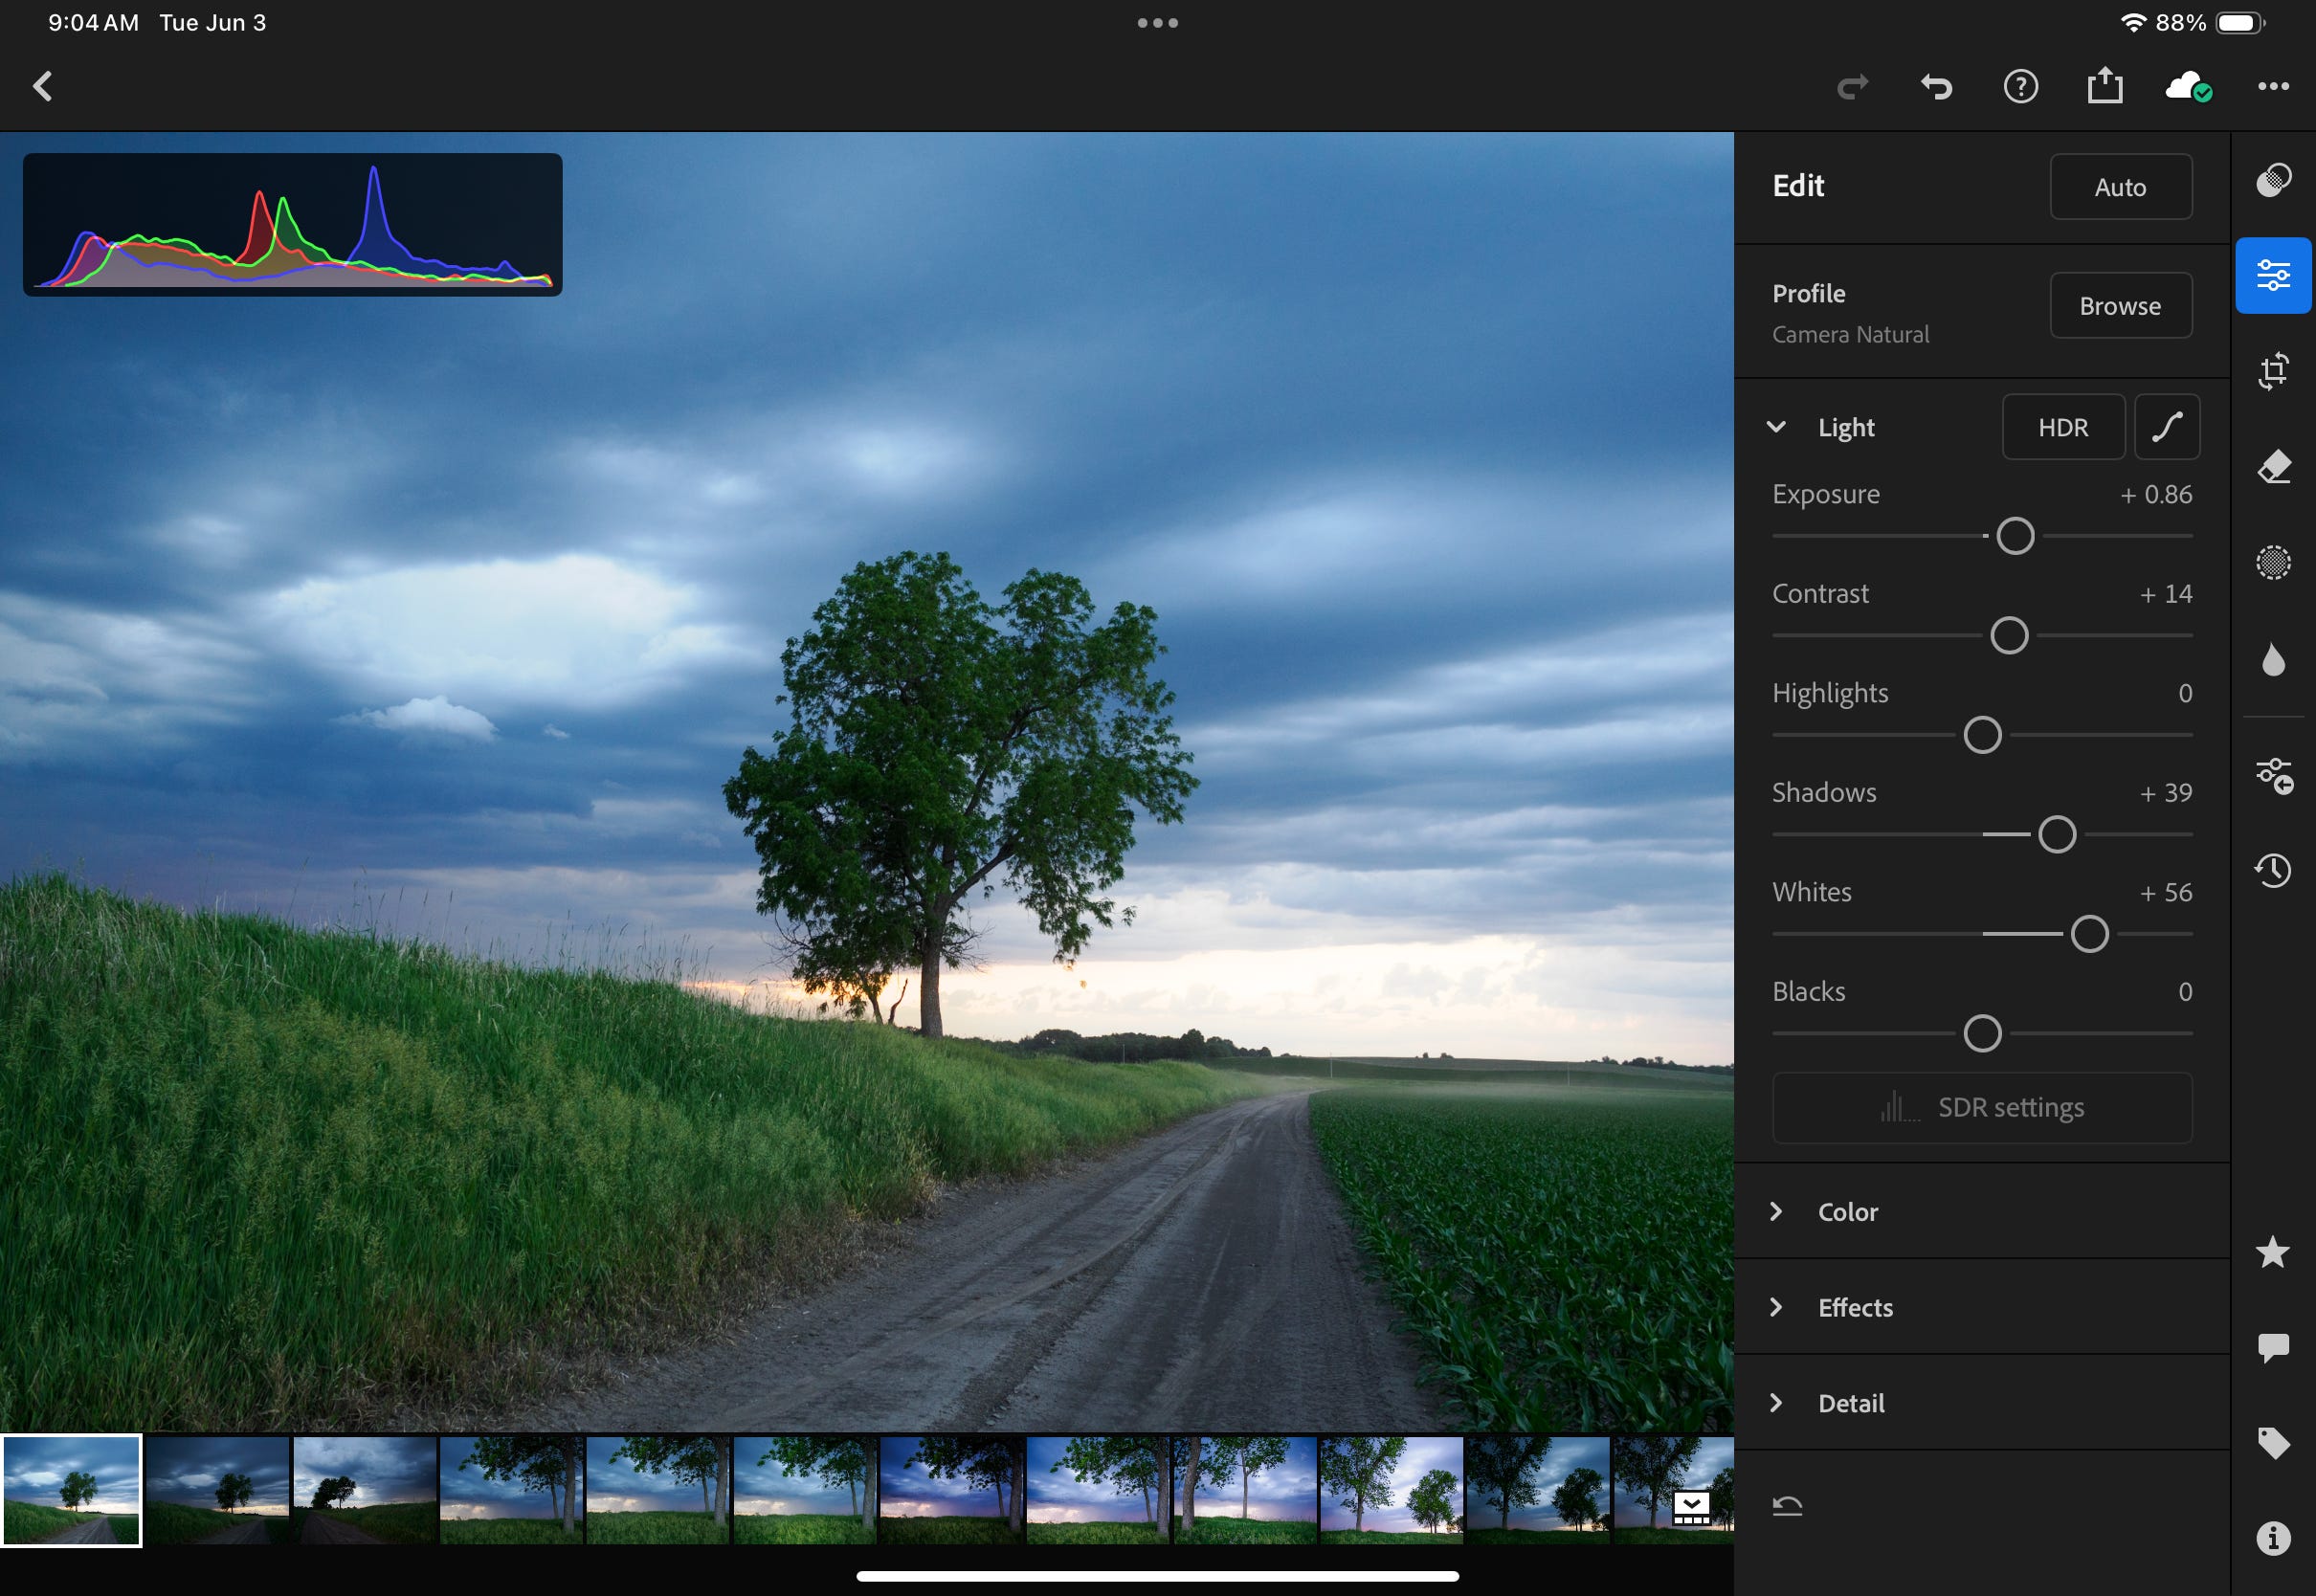Toggle filmstrip visibility icon
This screenshot has height=1596, width=2316.
pyautogui.click(x=1691, y=1507)
